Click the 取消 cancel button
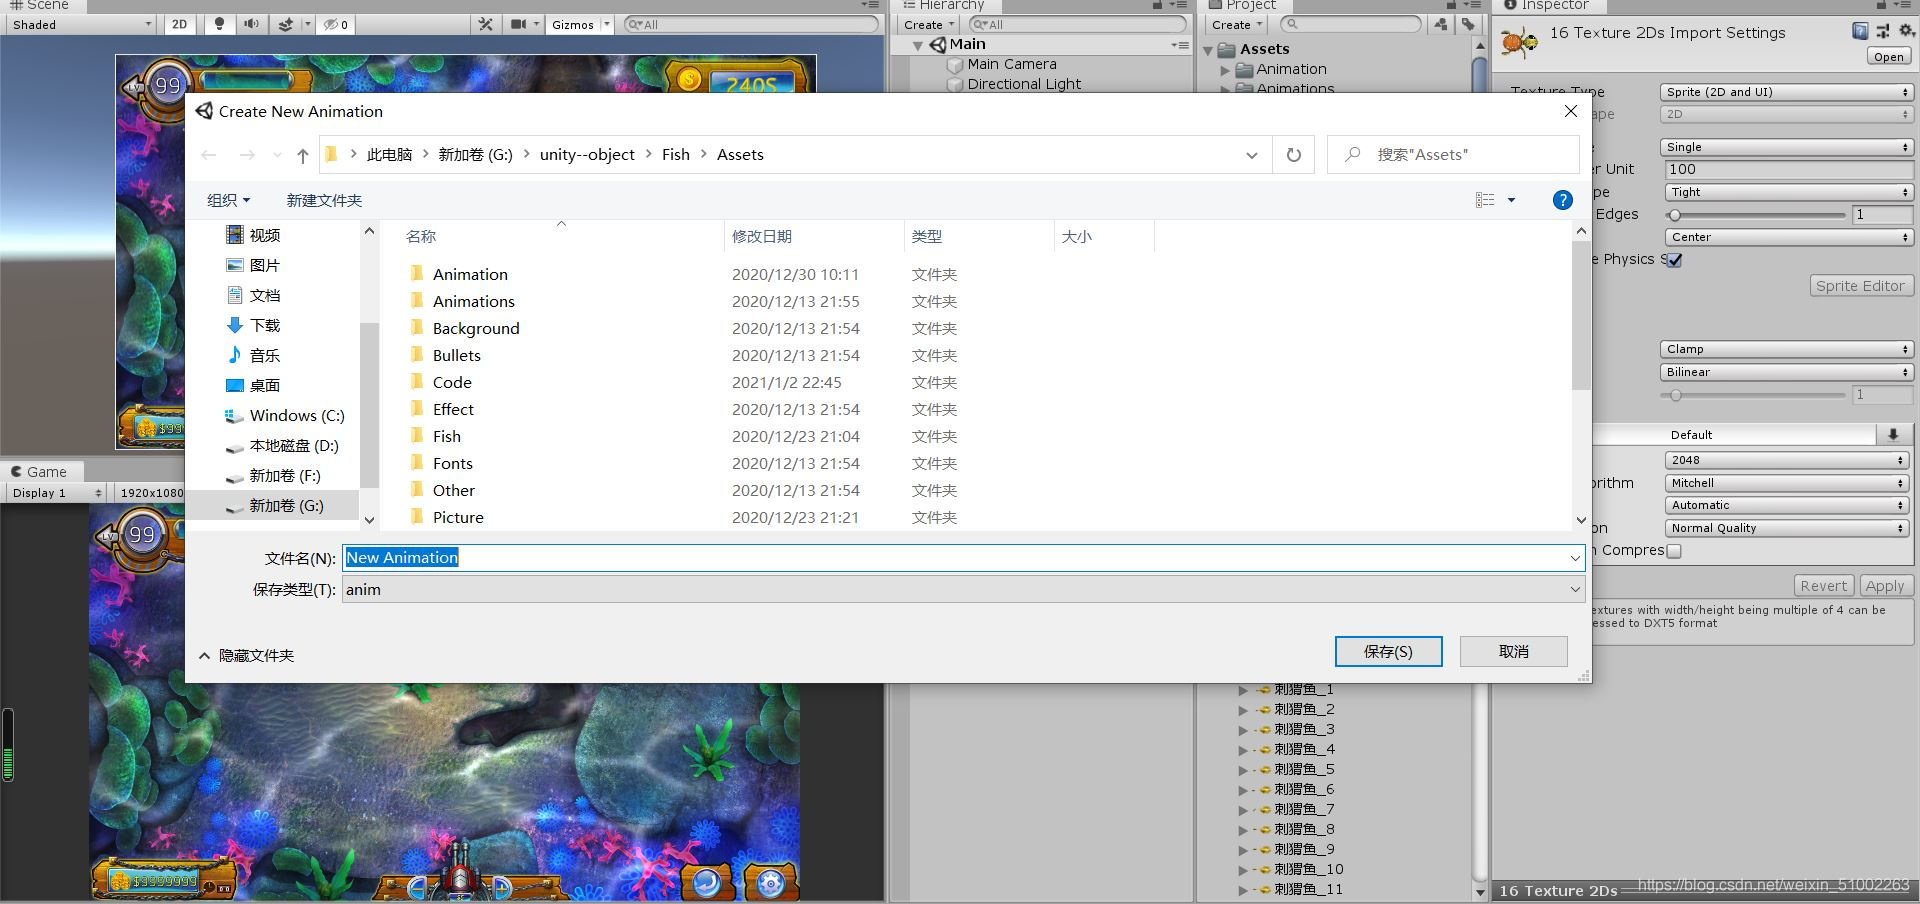Viewport: 1920px width, 904px height. click(1513, 651)
